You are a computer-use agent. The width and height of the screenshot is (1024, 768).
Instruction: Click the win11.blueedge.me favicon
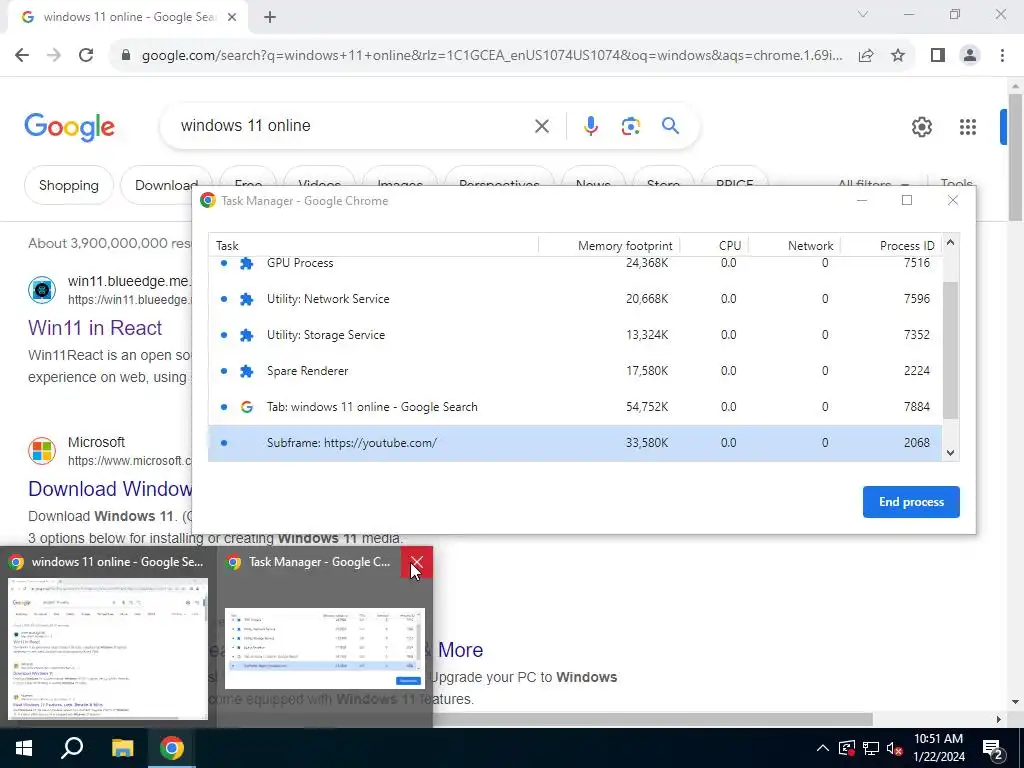(x=42, y=290)
